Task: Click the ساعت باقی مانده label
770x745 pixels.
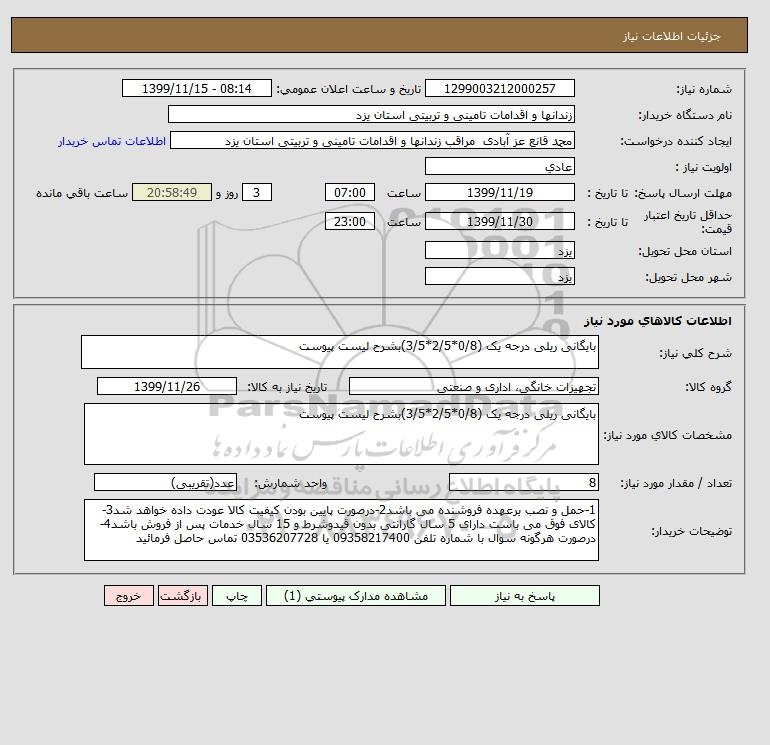Action: [x=82, y=193]
